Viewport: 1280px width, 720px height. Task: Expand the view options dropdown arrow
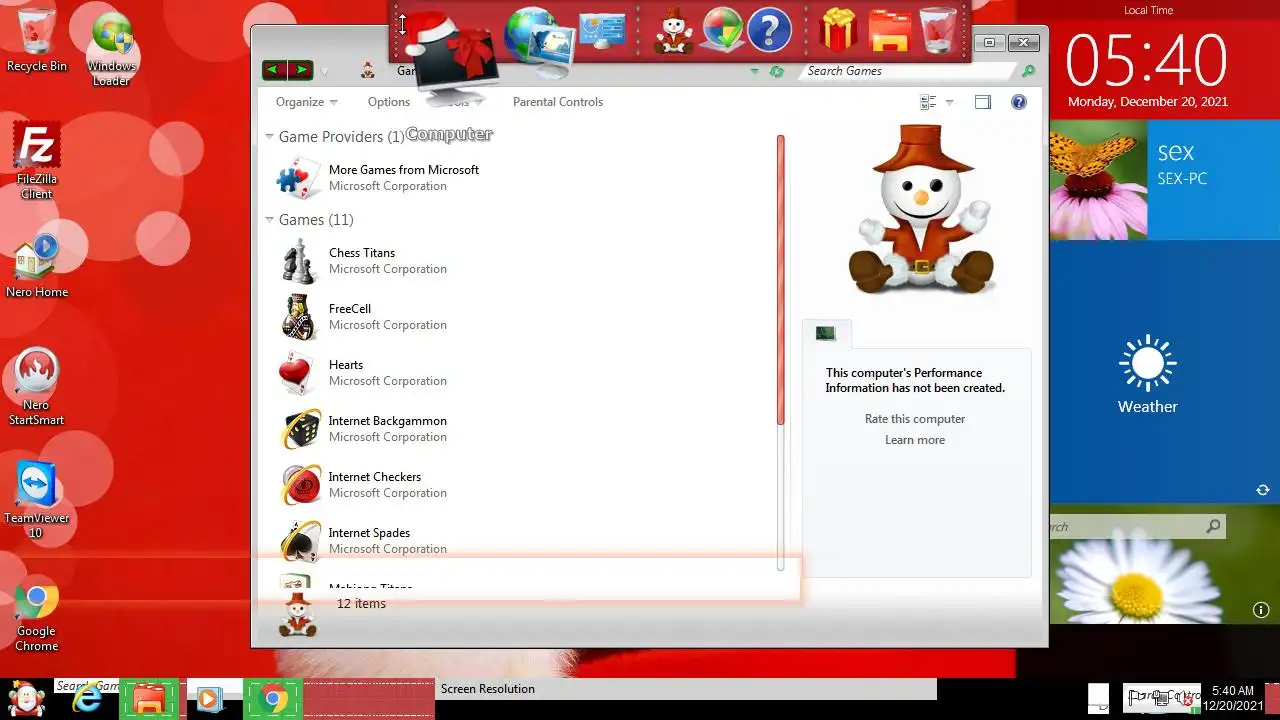pyautogui.click(x=949, y=102)
